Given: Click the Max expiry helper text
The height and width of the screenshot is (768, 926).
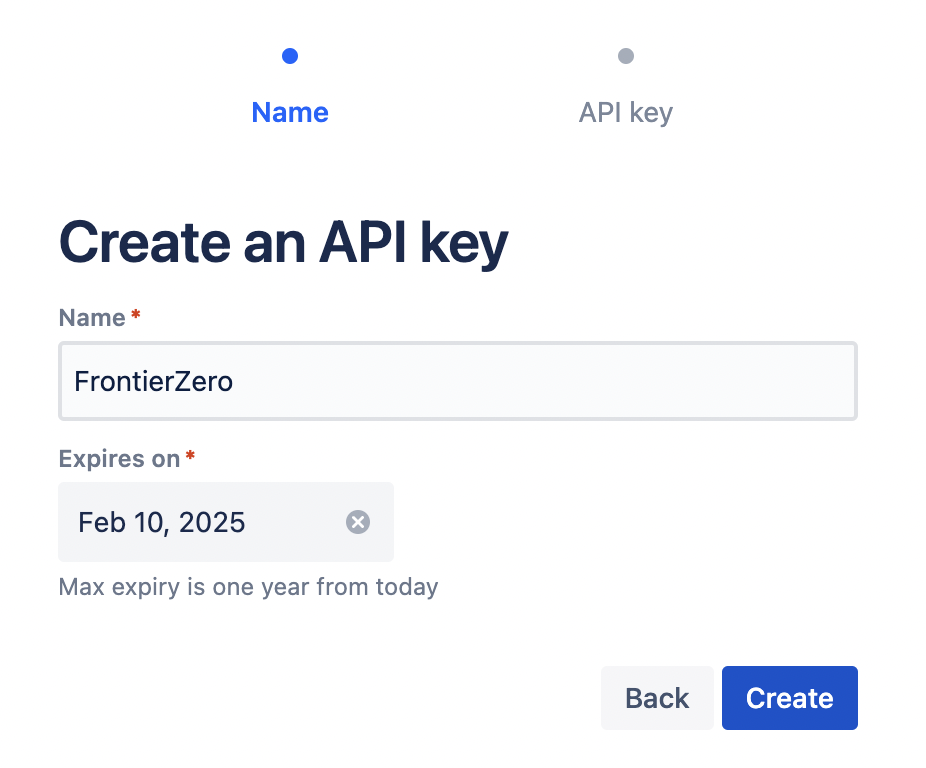Looking at the screenshot, I should pos(248,586).
